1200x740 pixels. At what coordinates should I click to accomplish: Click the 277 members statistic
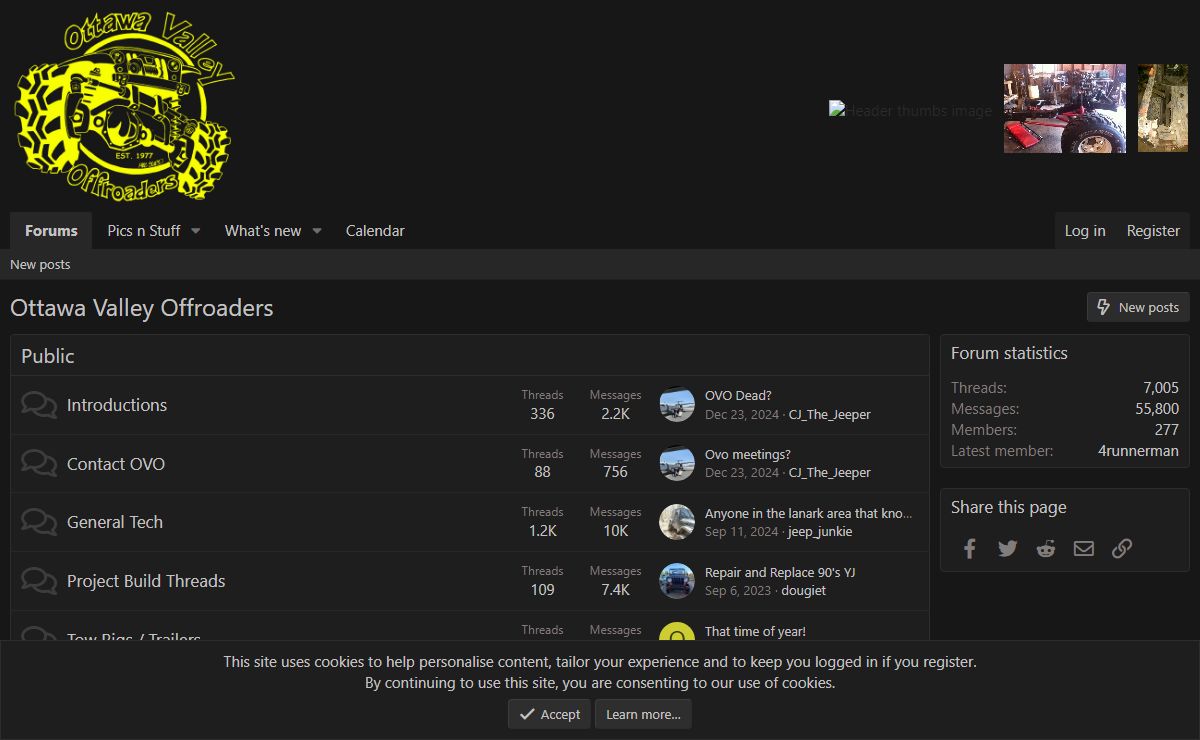point(1167,430)
